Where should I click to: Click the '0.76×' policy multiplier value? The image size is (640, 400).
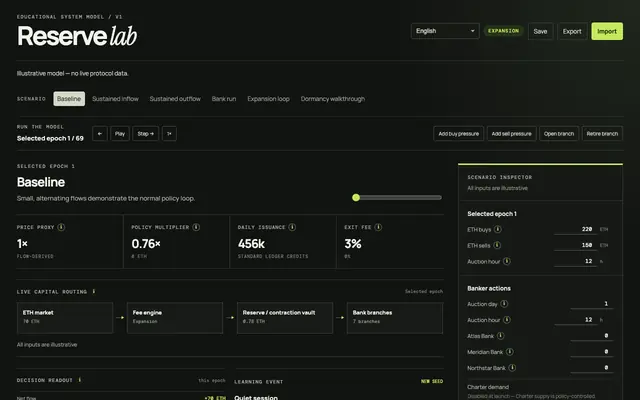coord(146,244)
